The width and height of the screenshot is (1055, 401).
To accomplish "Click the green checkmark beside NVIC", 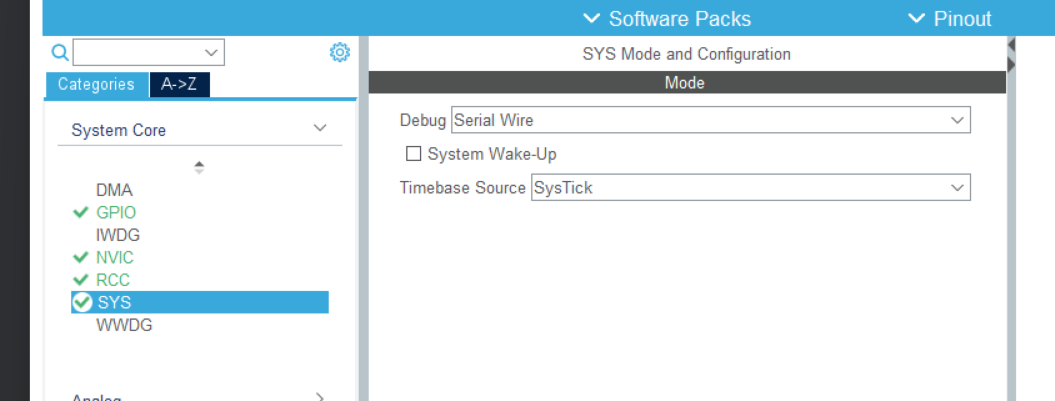I will 81,258.
